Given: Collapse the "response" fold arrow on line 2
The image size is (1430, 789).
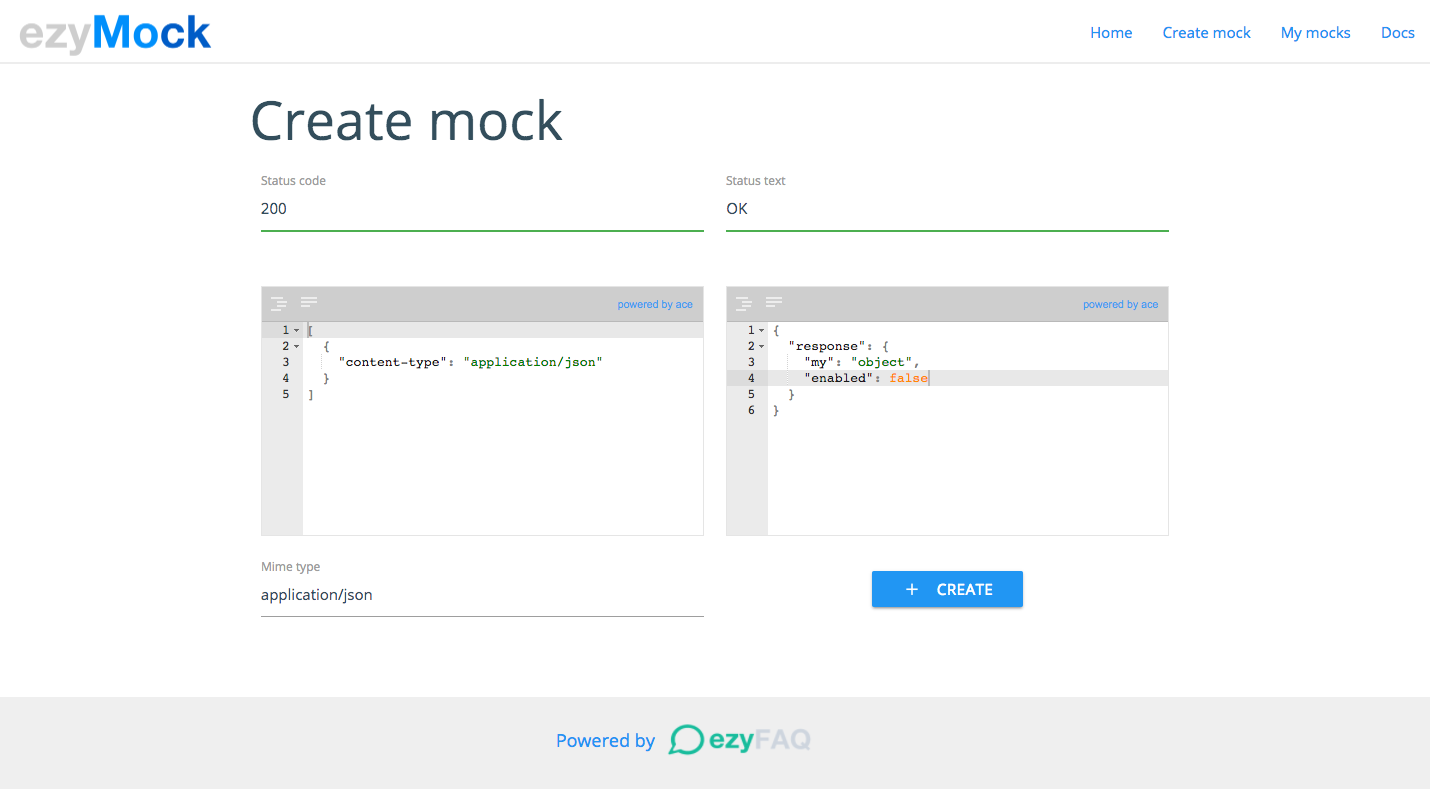Looking at the screenshot, I should pos(762,346).
